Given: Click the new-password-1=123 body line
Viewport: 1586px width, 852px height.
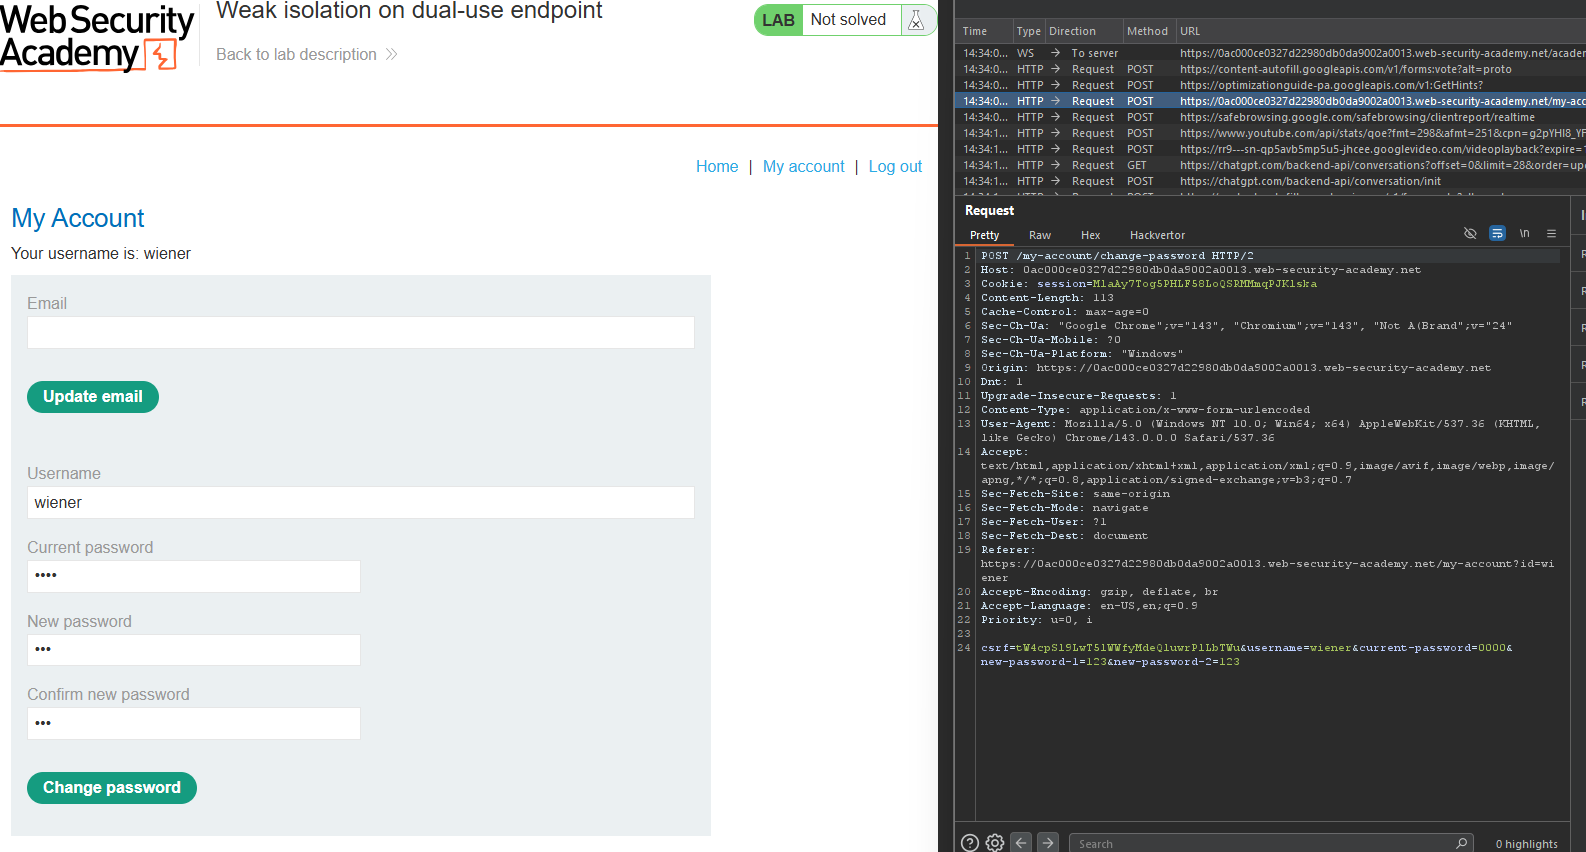Looking at the screenshot, I should [x=1110, y=662].
